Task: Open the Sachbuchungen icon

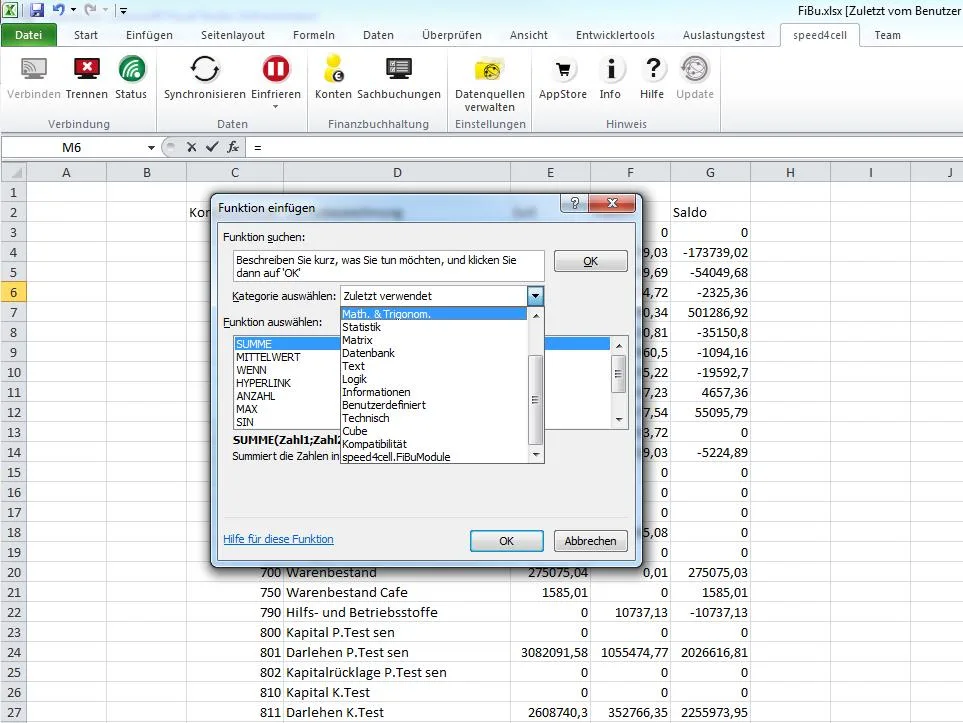Action: [x=399, y=69]
